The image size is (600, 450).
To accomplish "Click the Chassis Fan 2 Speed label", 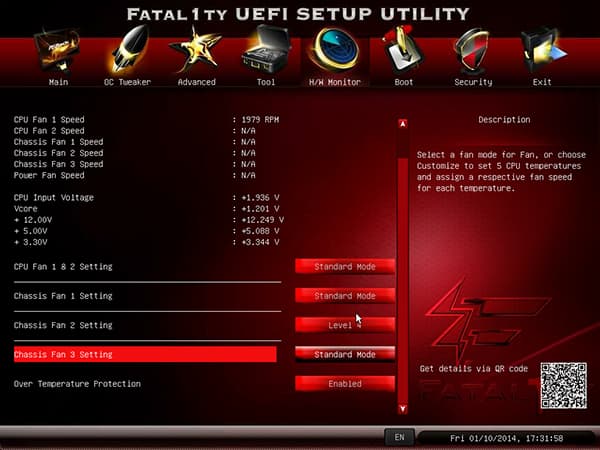I will tap(59, 153).
